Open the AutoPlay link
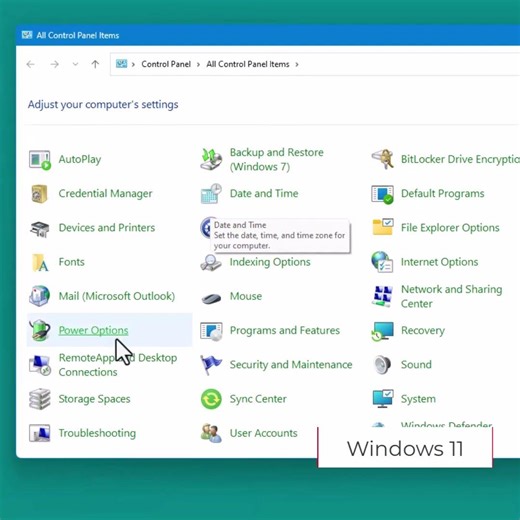Viewport: 520px width, 520px height. pos(80,159)
